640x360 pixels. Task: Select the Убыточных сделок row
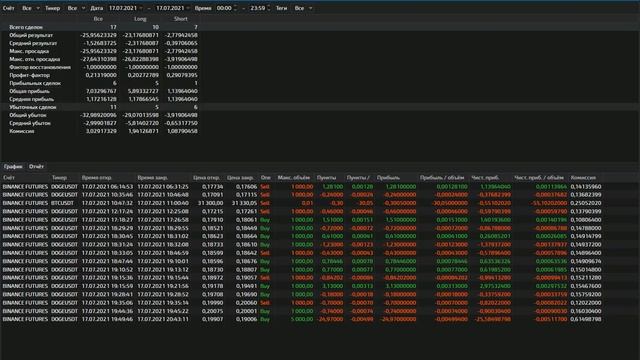[x=100, y=107]
